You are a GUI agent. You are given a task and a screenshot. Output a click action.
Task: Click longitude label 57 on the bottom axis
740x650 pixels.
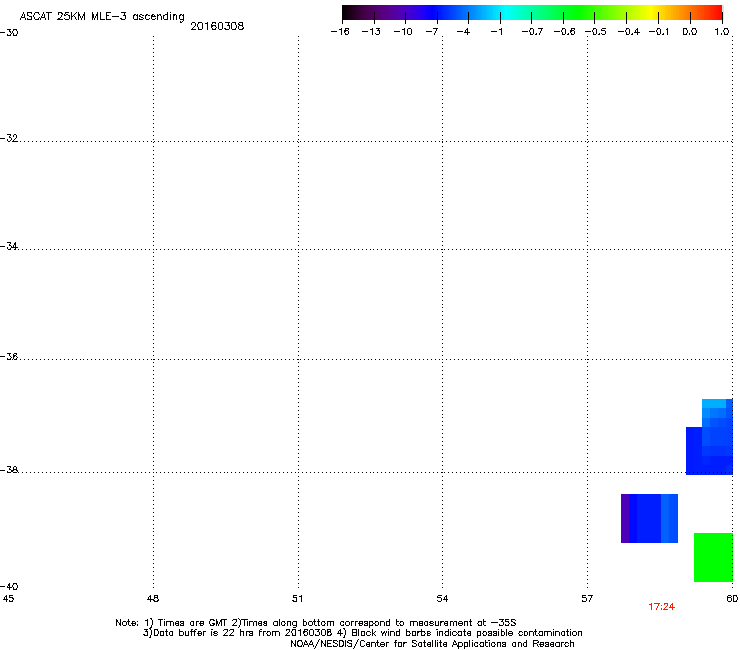pyautogui.click(x=587, y=599)
